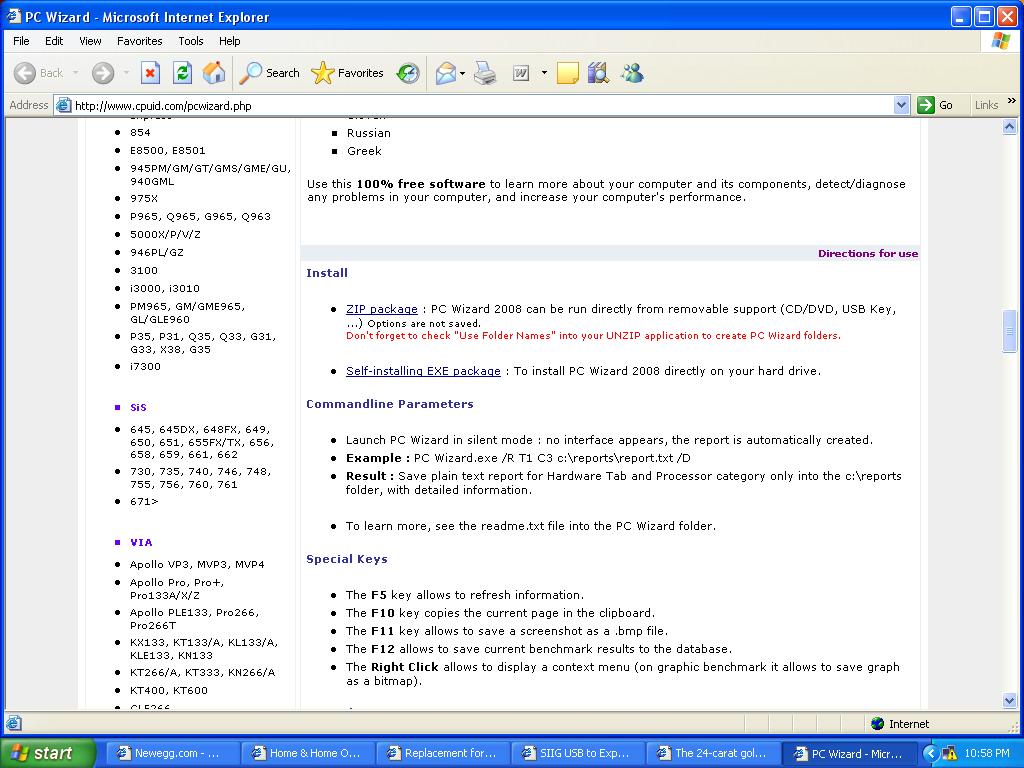Click the Mail envelope icon
Screen dimensions: 1024x768
445,73
